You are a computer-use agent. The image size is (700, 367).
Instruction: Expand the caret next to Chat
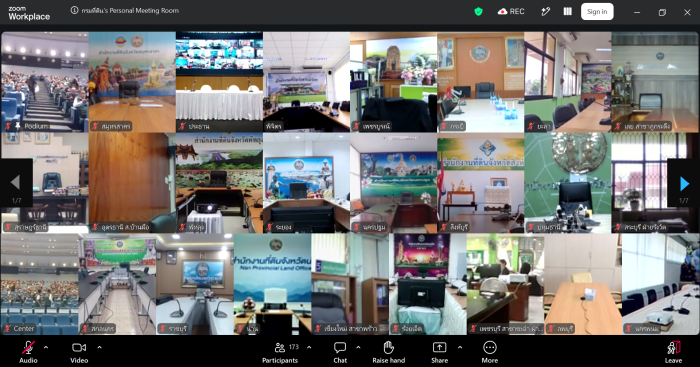(358, 347)
